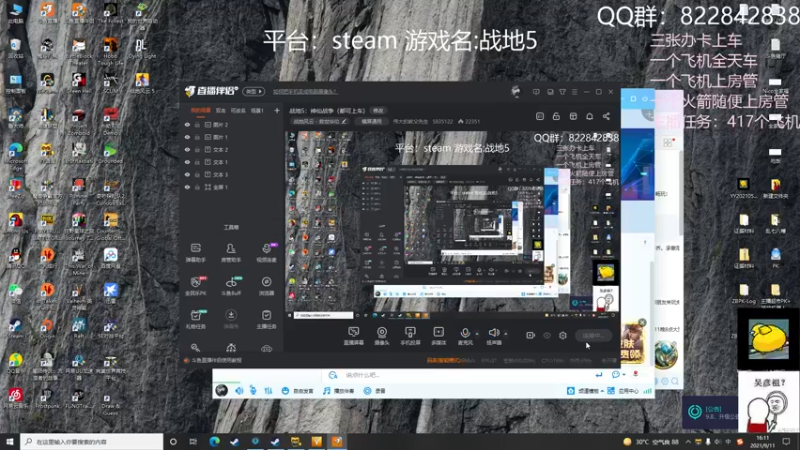The width and height of the screenshot is (800, 450).
Task: Add 直播屏幕 screen capture source
Action: click(x=353, y=336)
